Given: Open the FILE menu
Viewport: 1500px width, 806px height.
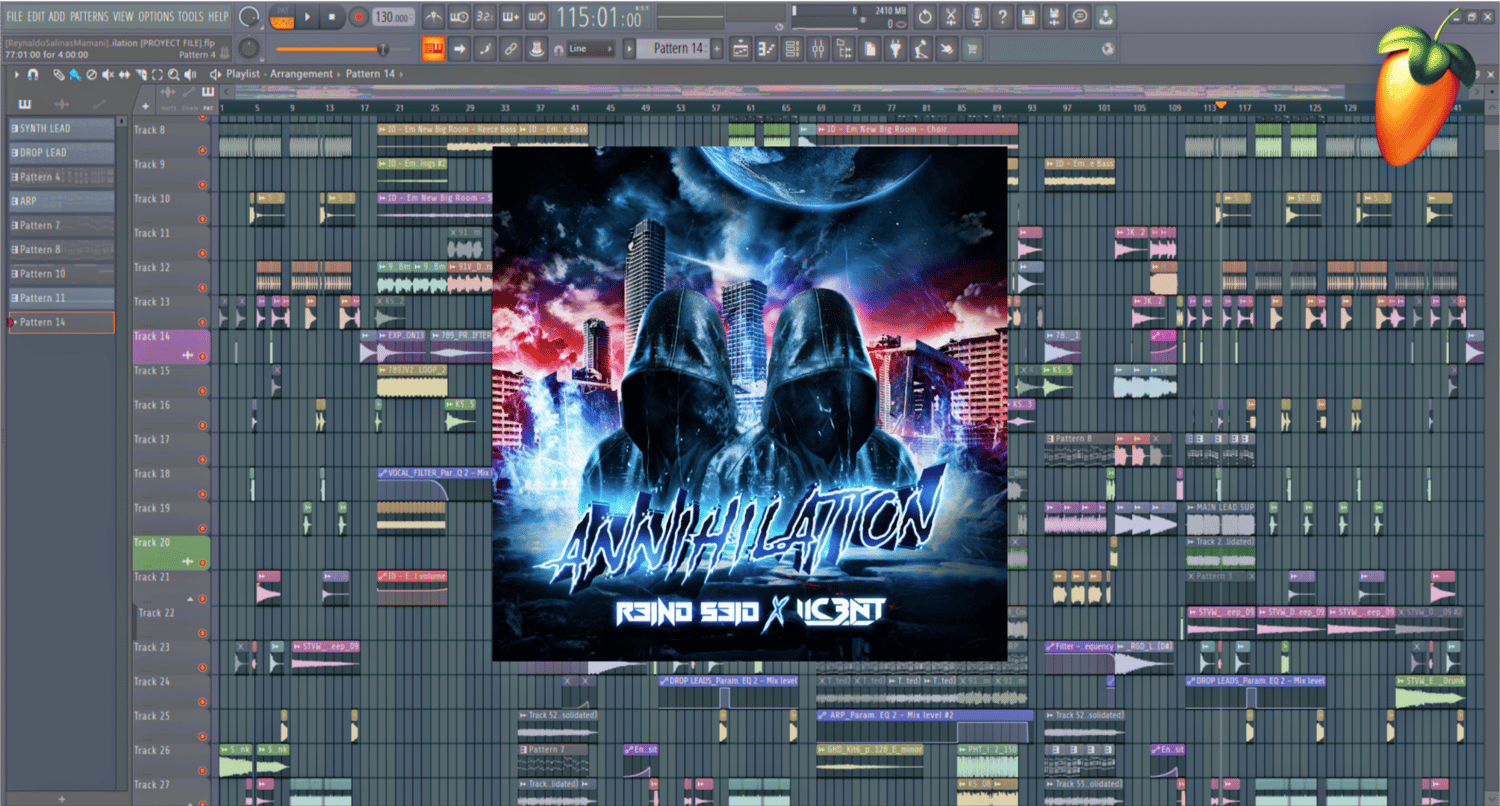Looking at the screenshot, I should click(15, 17).
